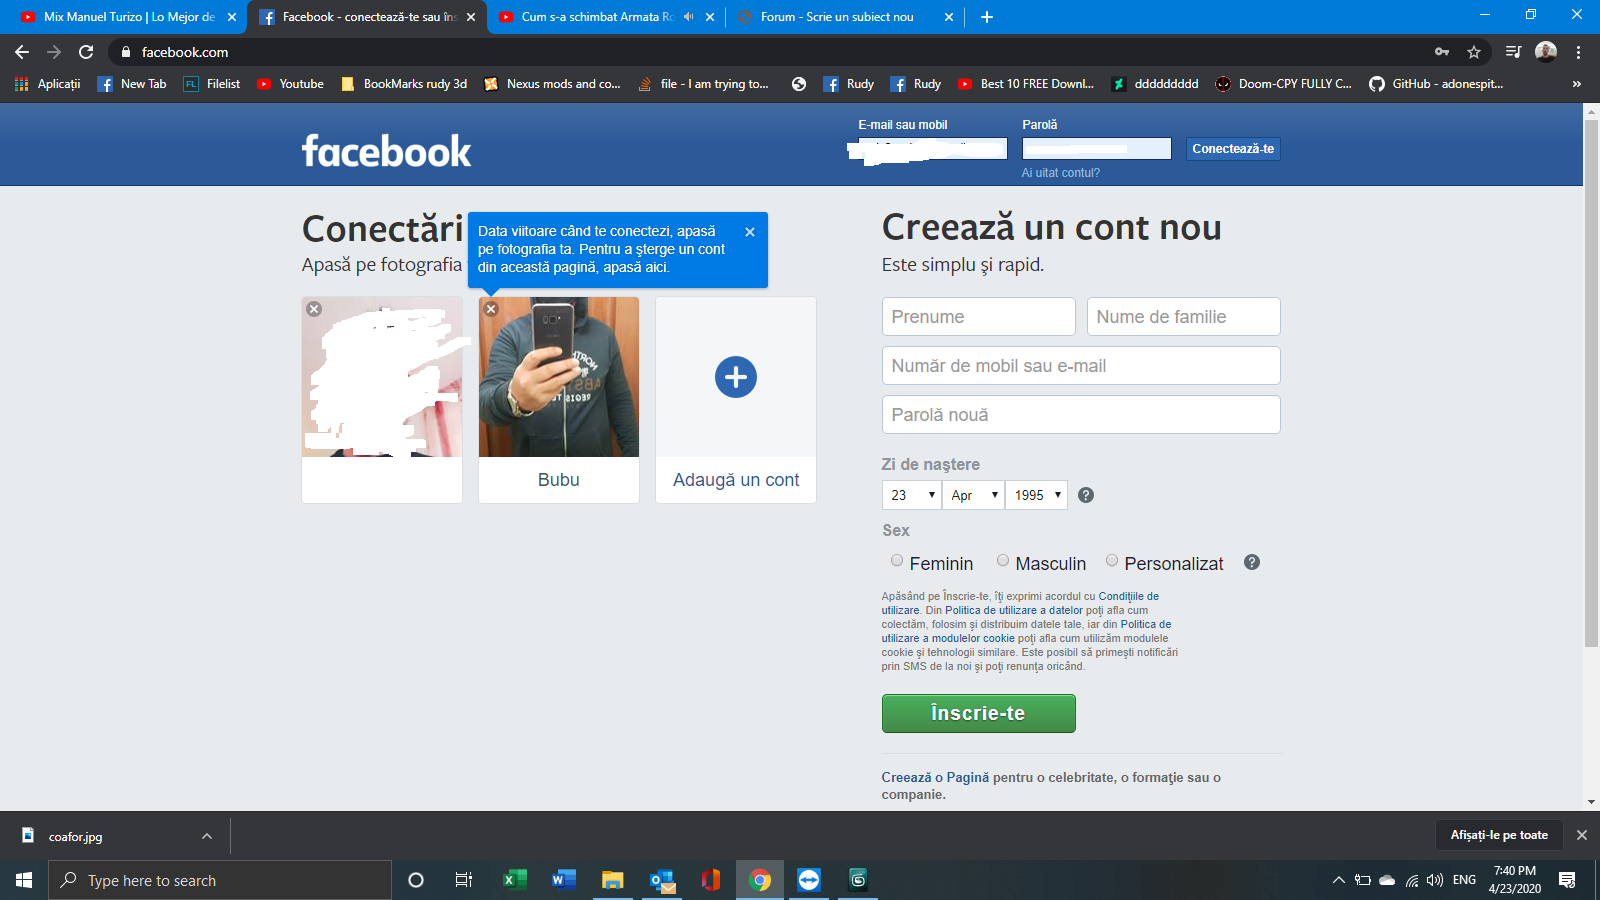Click the Bubu profile photo

pyautogui.click(x=558, y=377)
